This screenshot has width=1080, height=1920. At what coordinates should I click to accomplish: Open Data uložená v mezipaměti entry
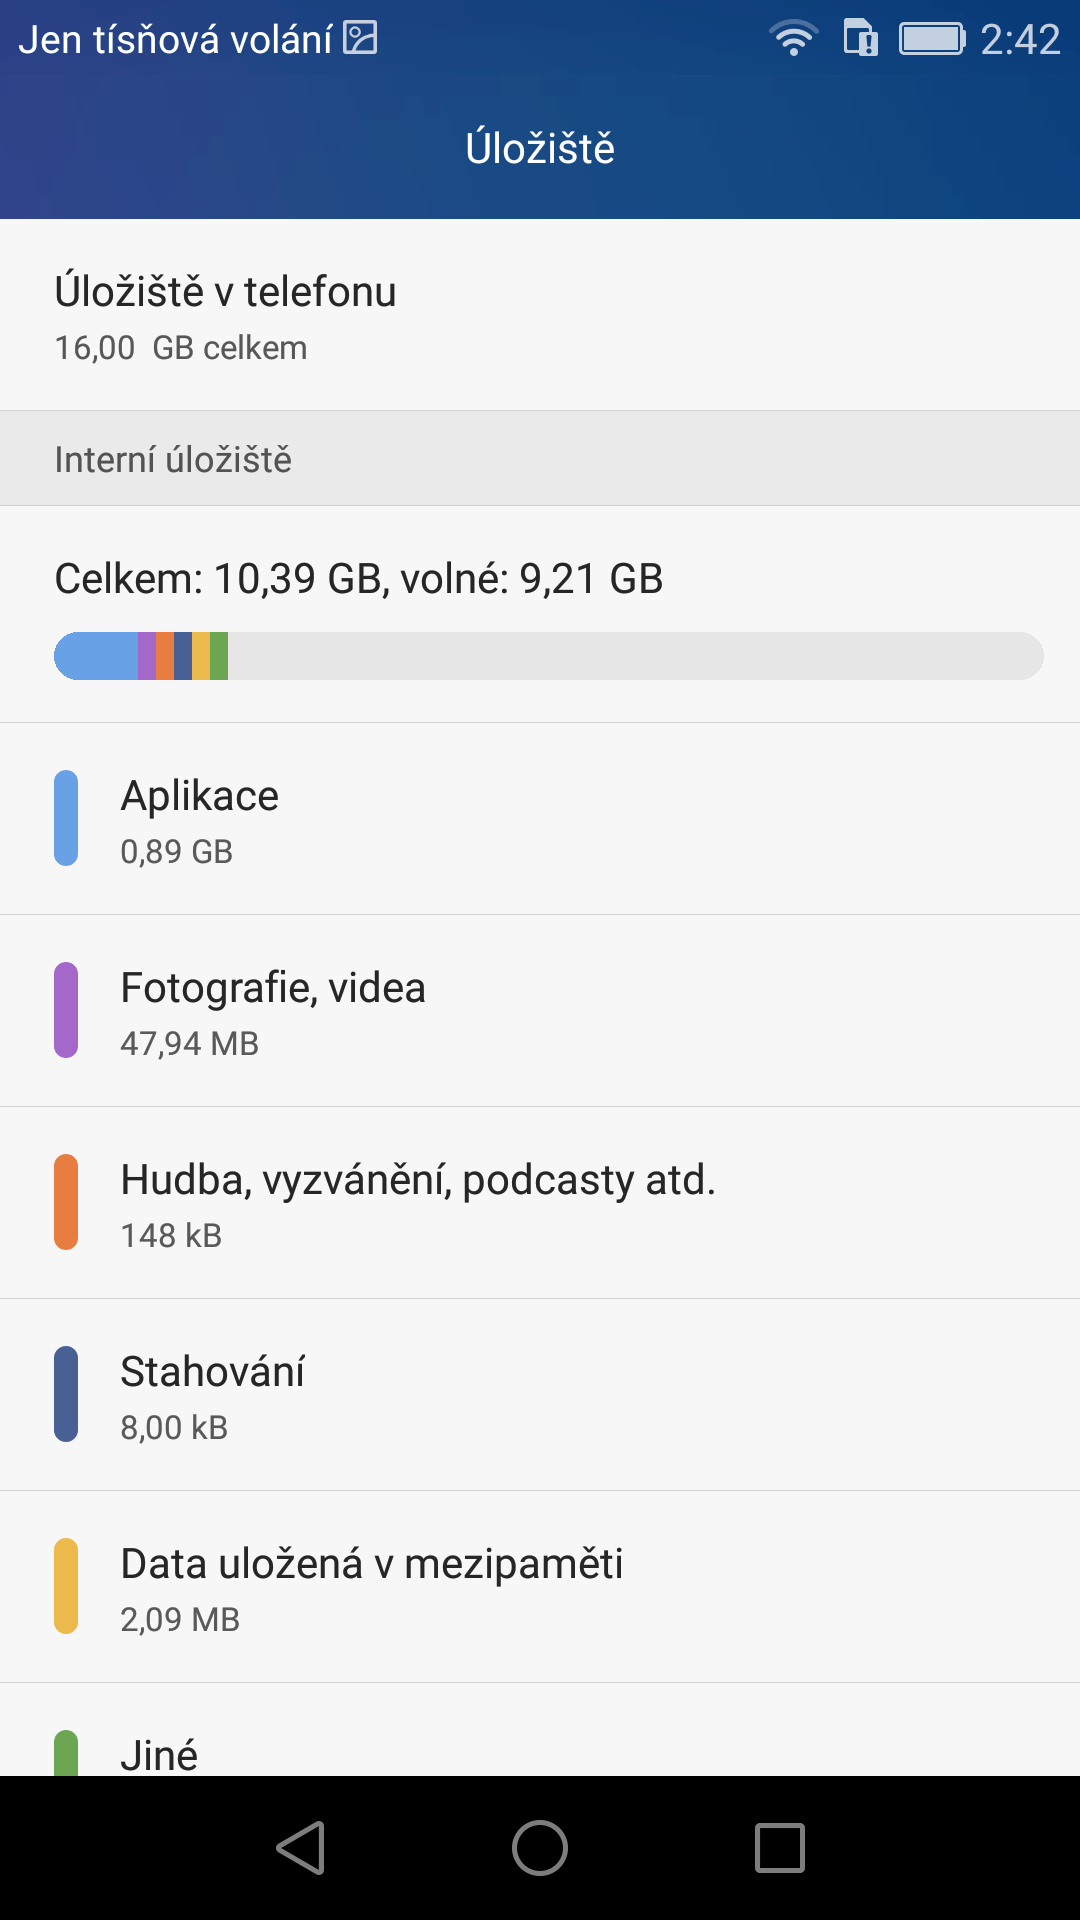[x=540, y=1587]
